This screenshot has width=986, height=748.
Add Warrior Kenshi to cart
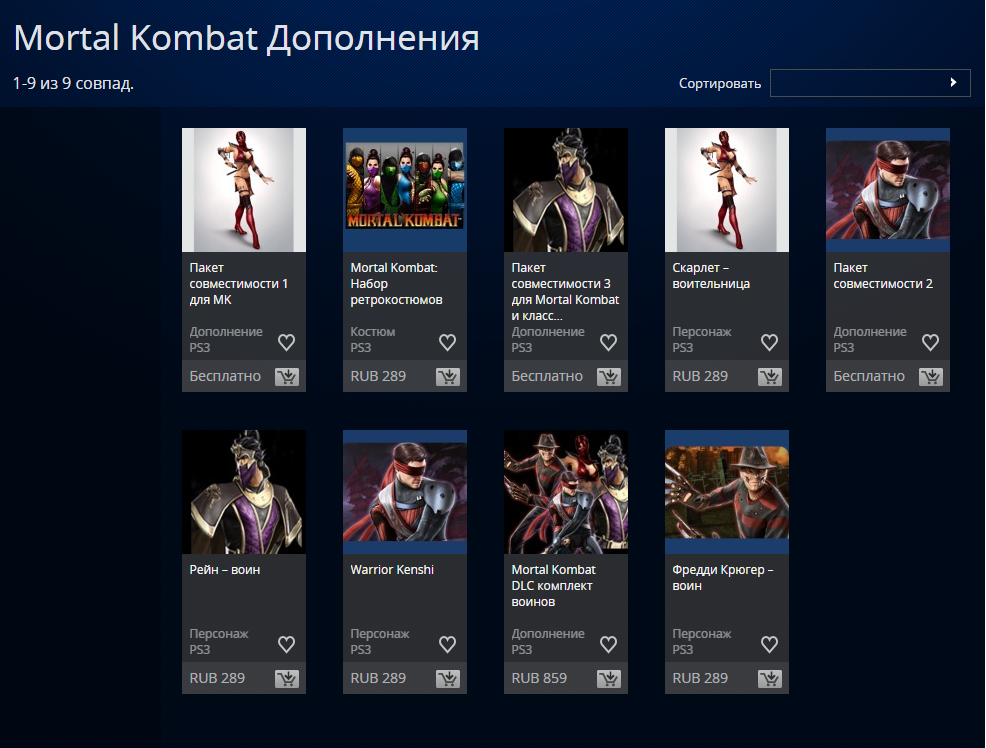448,679
